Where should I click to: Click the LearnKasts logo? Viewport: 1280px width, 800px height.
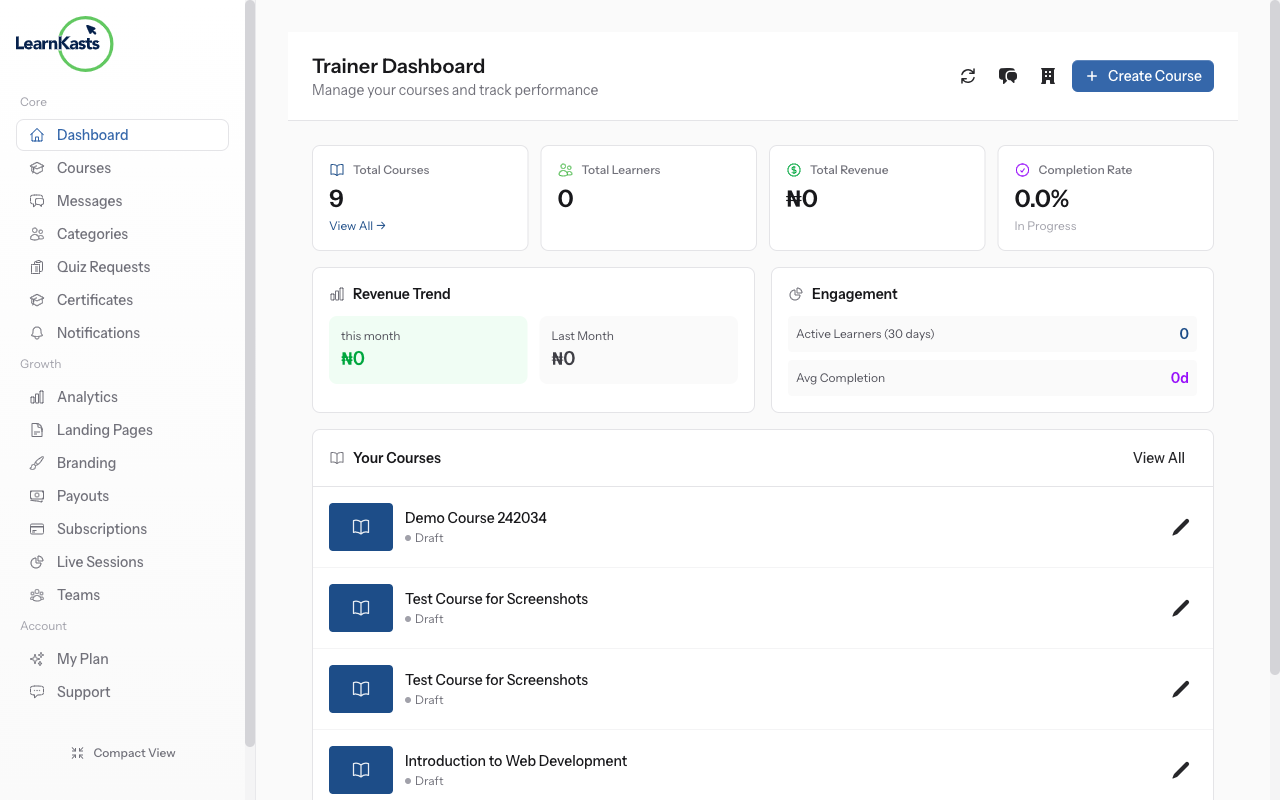click(x=64, y=44)
